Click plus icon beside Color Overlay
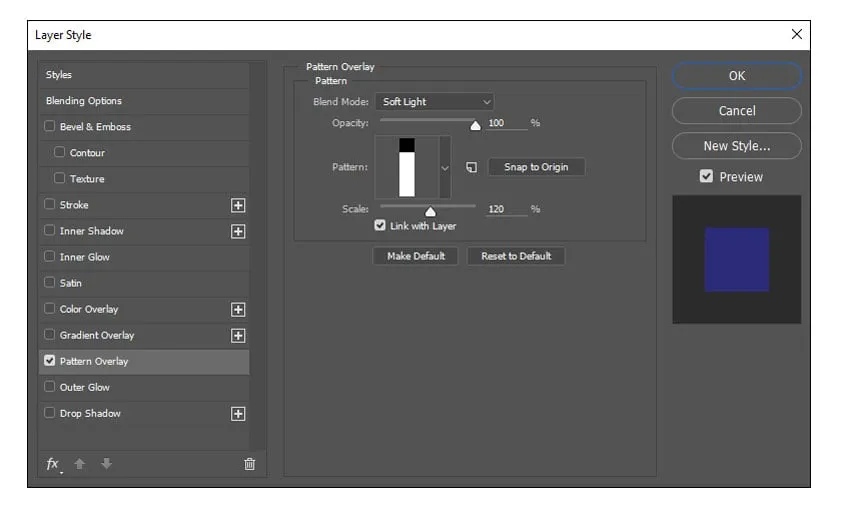 point(238,309)
